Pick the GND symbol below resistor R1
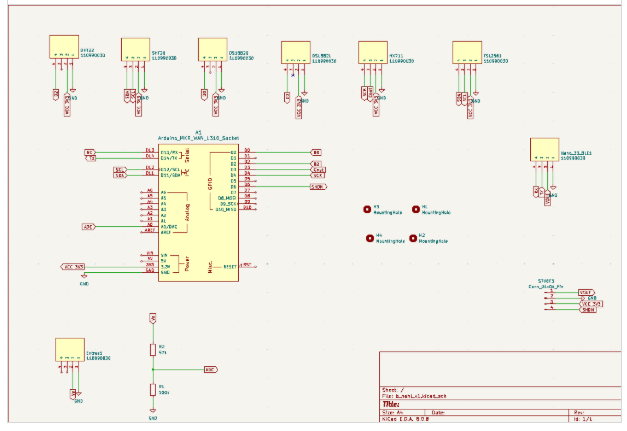The height and width of the screenshot is (431, 627). pos(152,409)
